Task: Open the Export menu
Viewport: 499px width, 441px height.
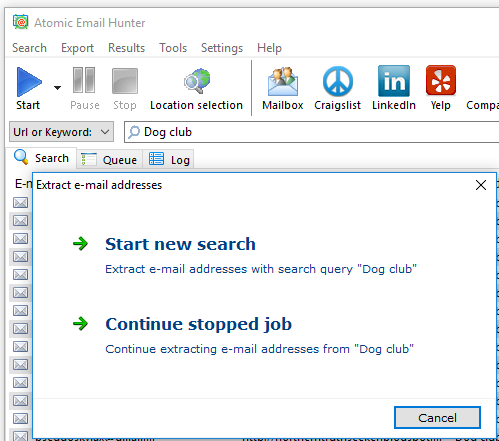Action: (77, 48)
